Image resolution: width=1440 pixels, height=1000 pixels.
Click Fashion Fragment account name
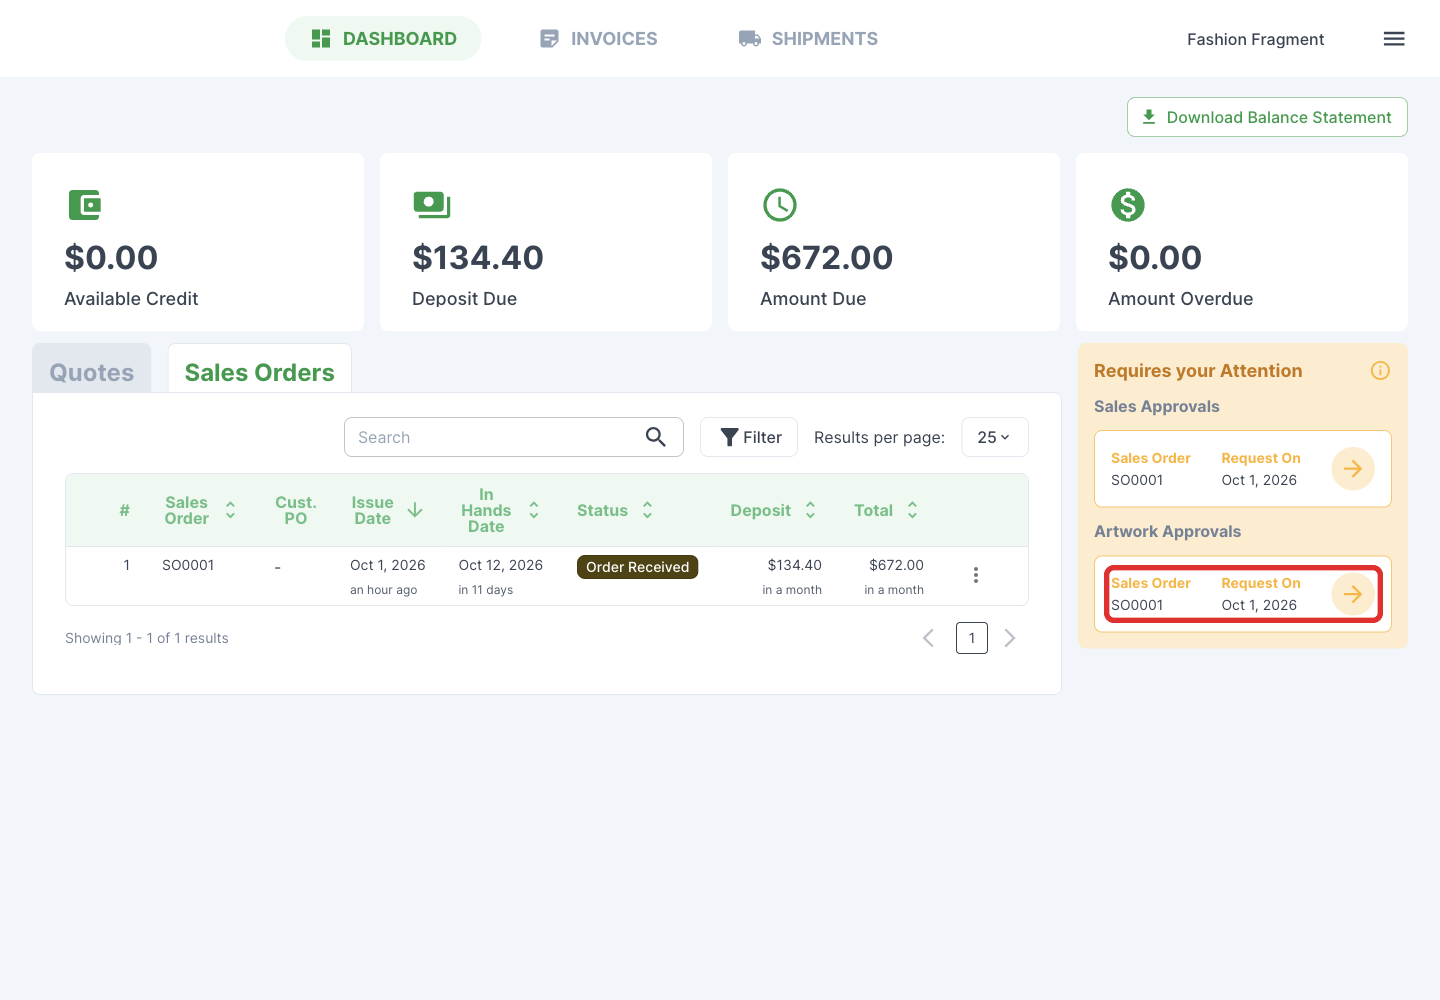1256,39
